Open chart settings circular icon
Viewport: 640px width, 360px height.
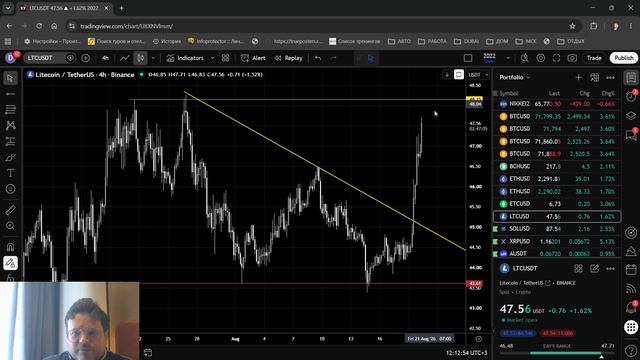point(540,58)
